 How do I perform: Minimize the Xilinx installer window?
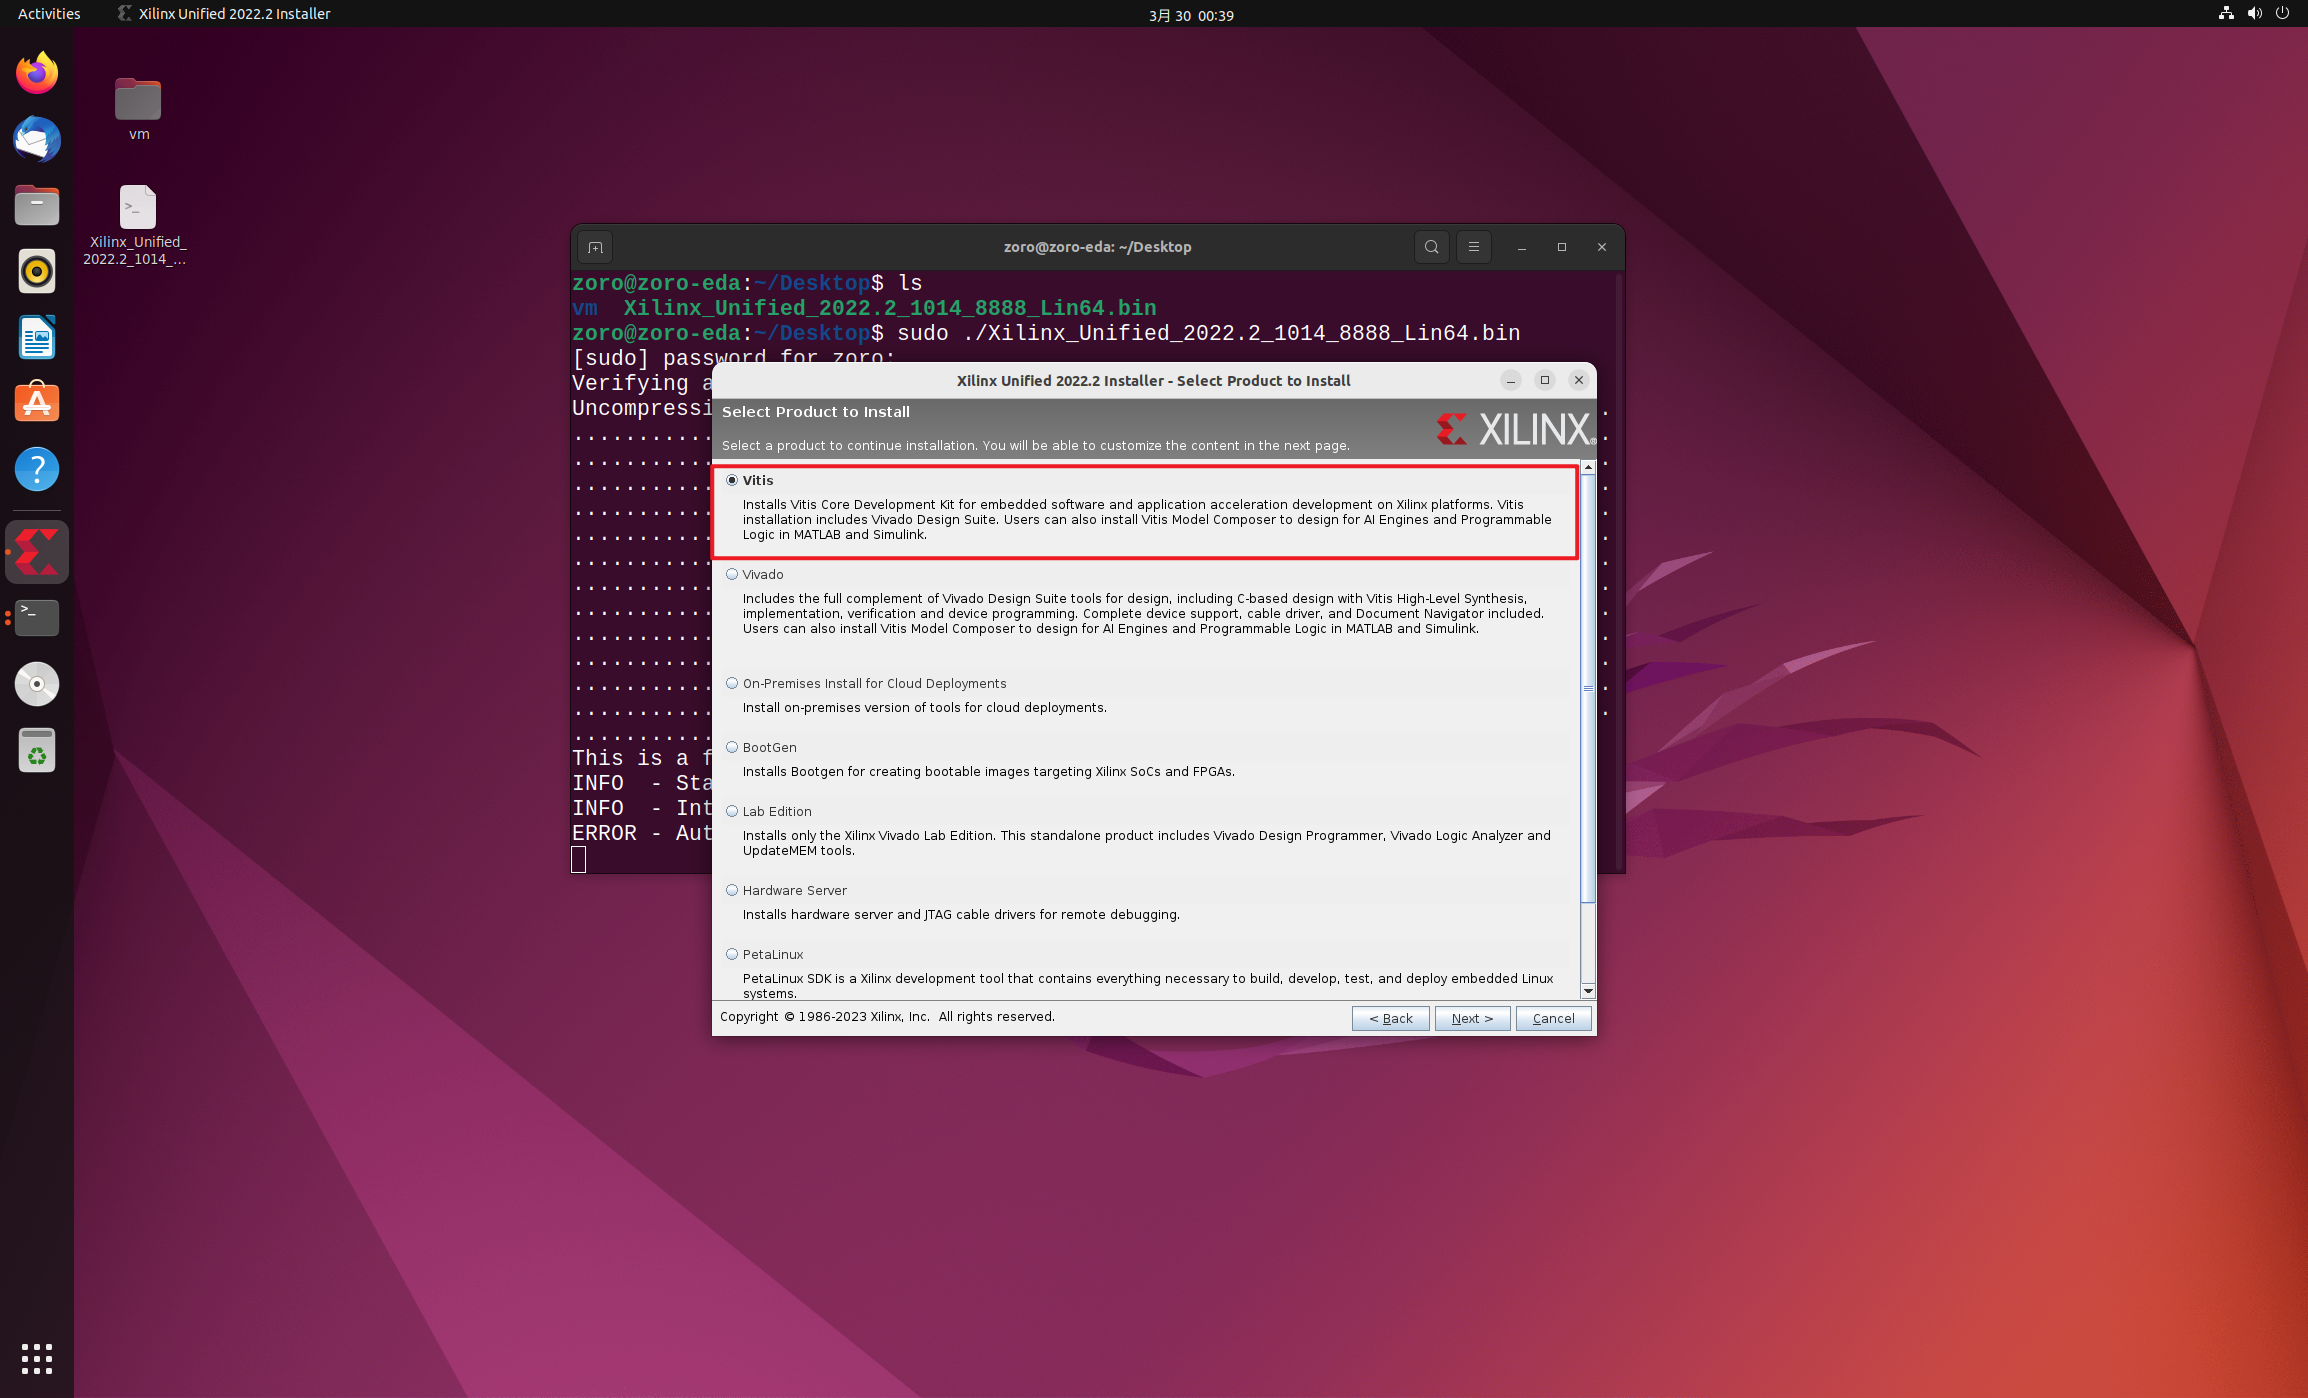pos(1511,380)
